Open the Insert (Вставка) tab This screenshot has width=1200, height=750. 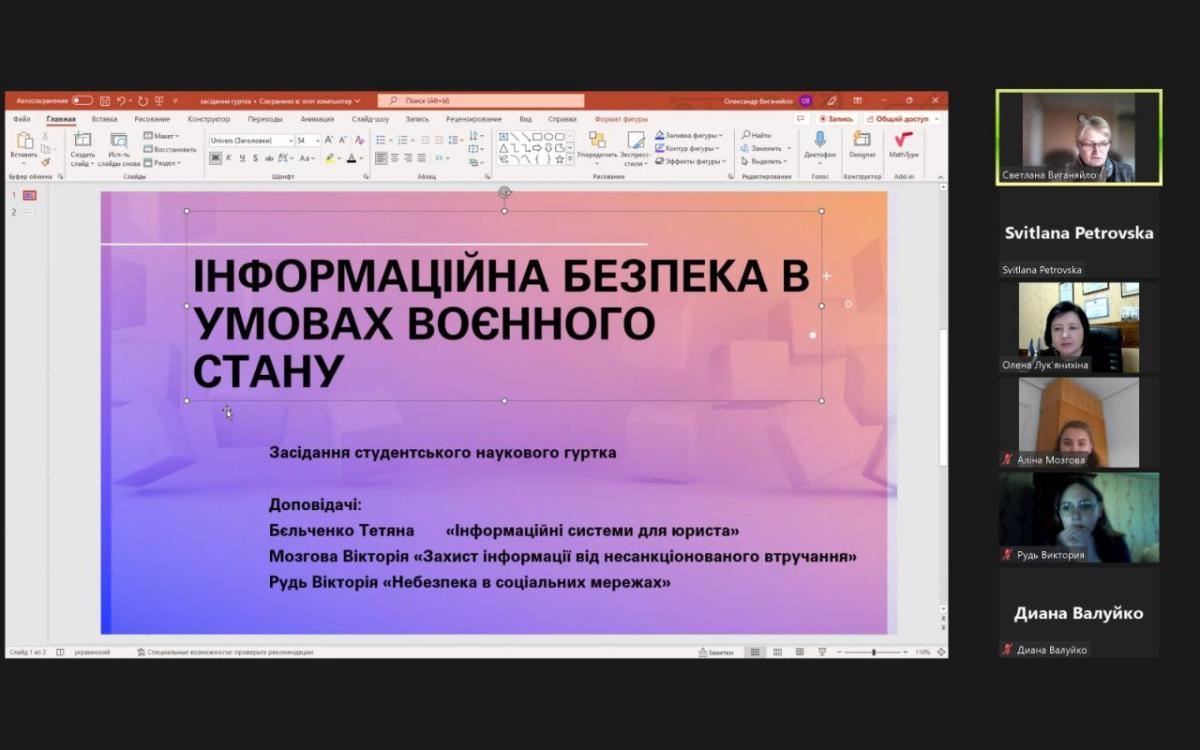pyautogui.click(x=104, y=119)
